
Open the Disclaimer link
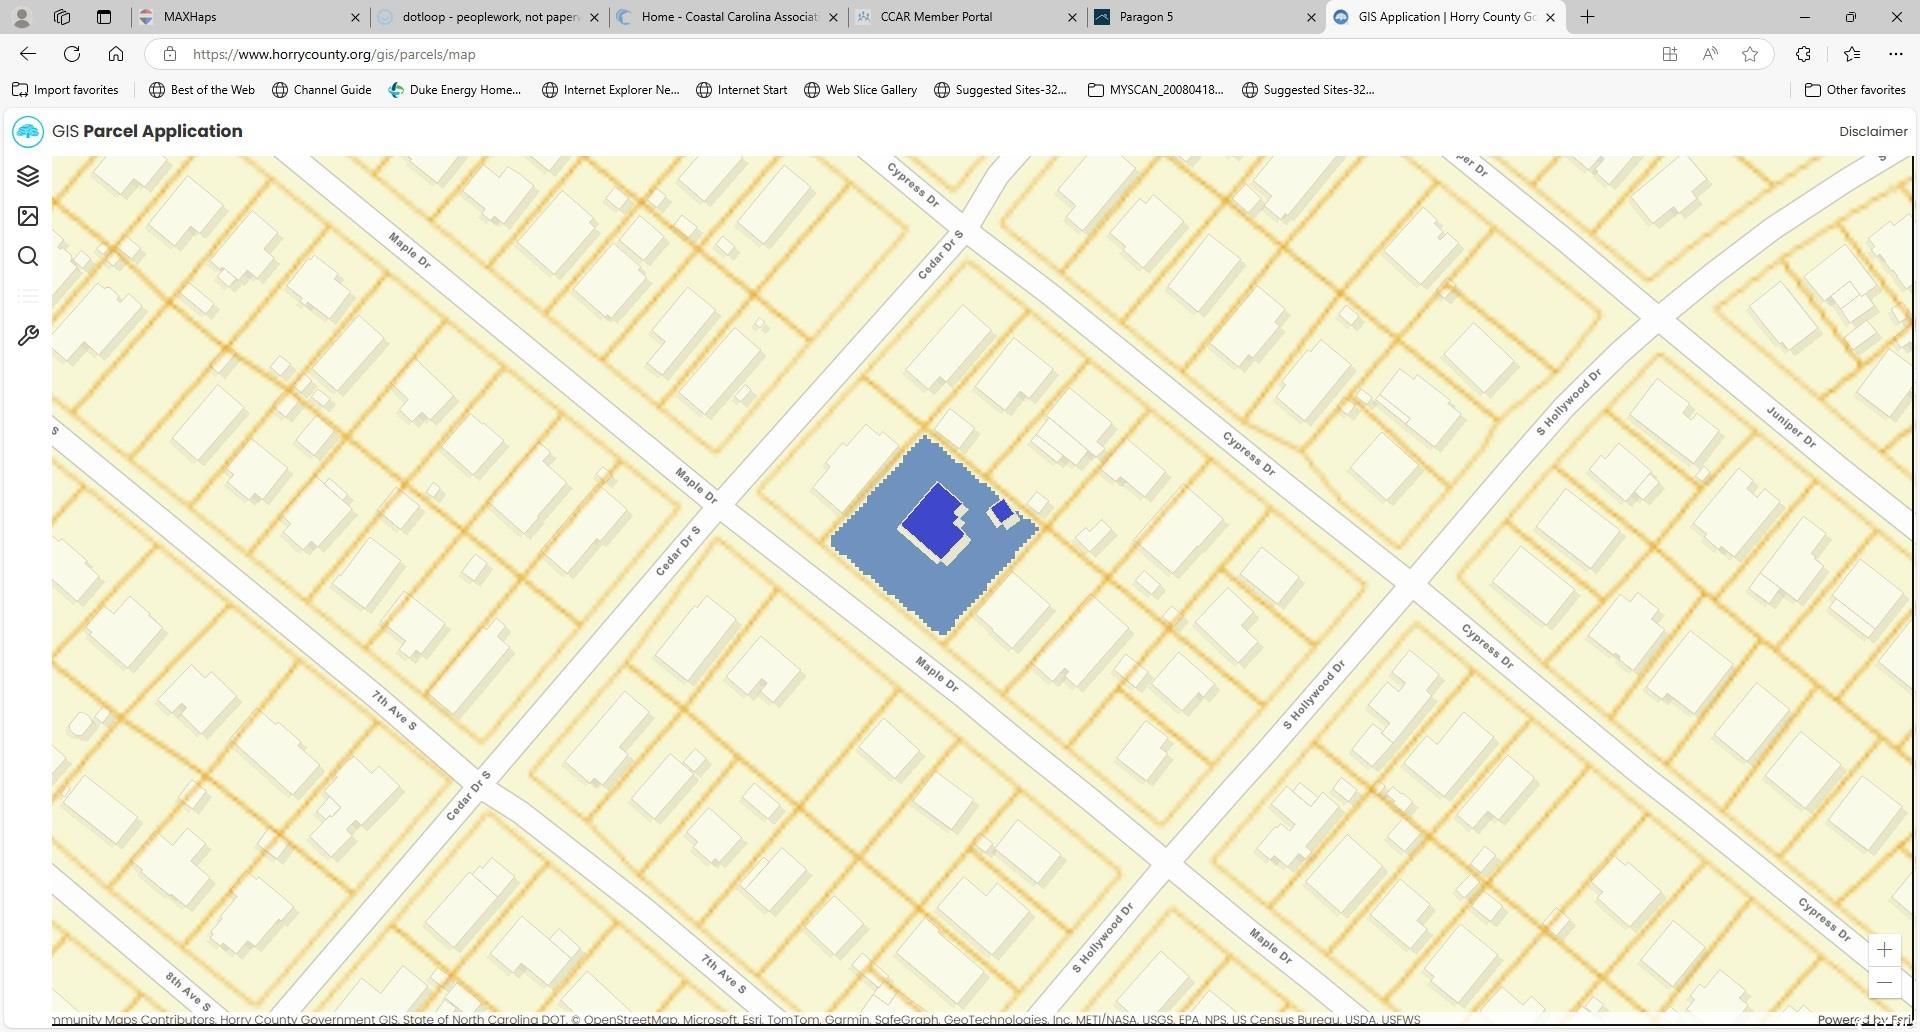point(1872,131)
